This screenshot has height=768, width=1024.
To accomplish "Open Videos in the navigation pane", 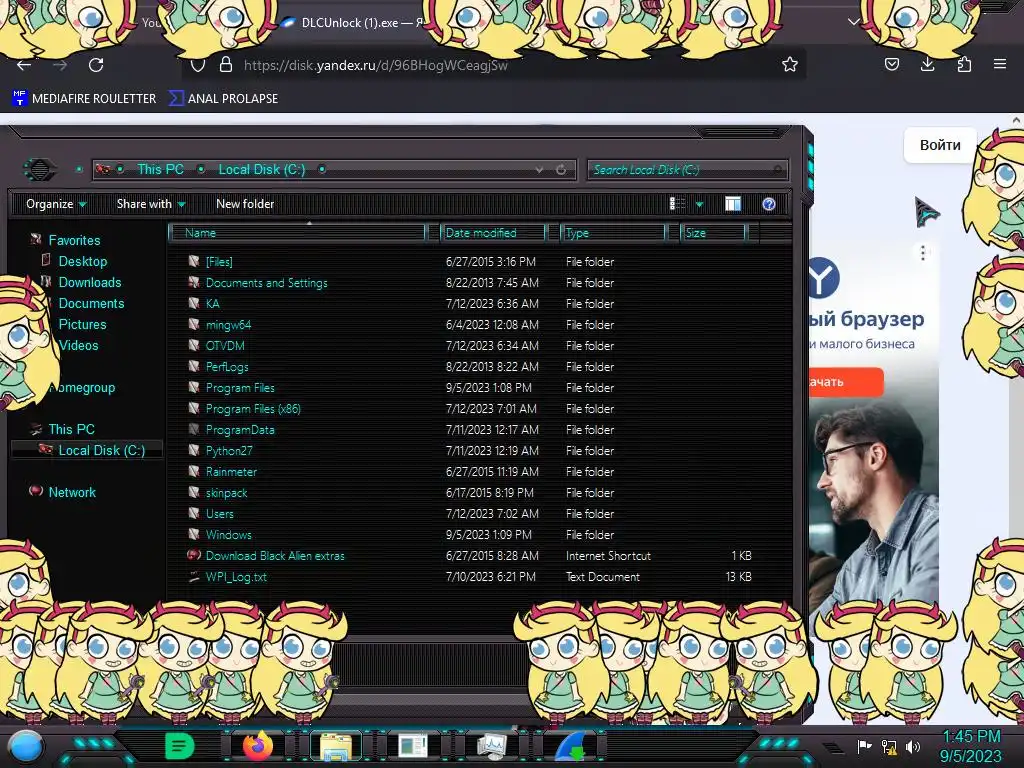I will [x=78, y=345].
